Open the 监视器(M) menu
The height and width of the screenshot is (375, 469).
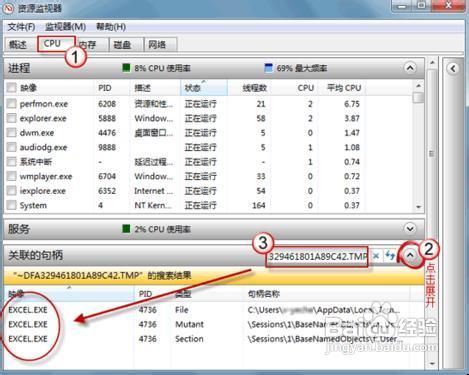(66, 27)
